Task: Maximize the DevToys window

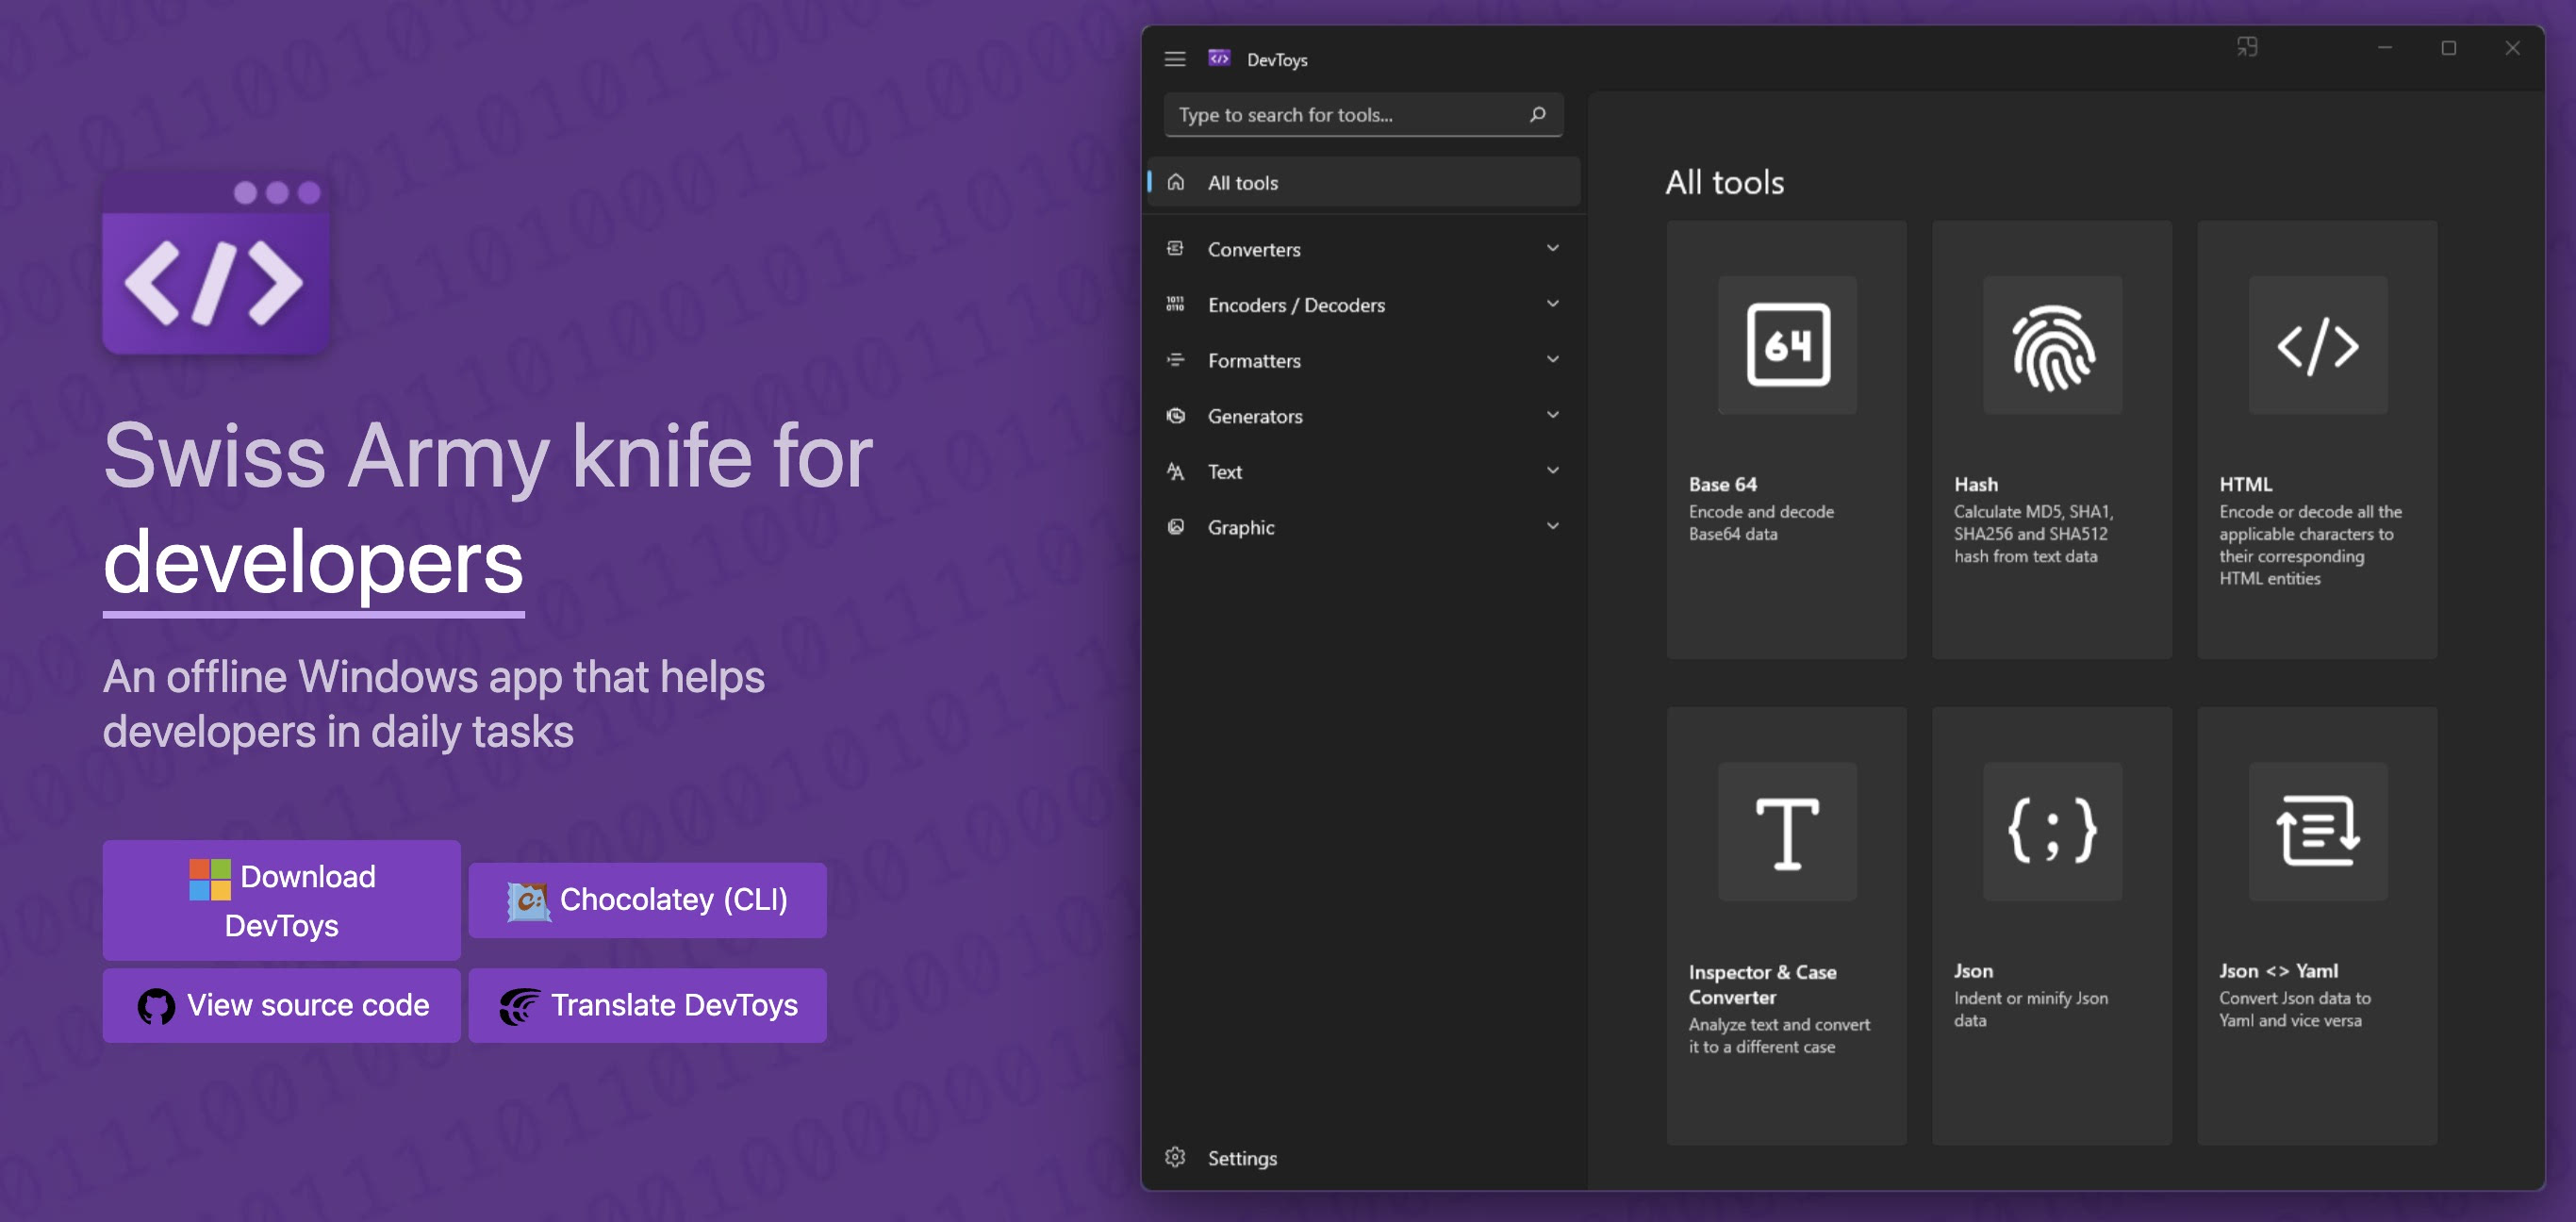Action: 2448,47
